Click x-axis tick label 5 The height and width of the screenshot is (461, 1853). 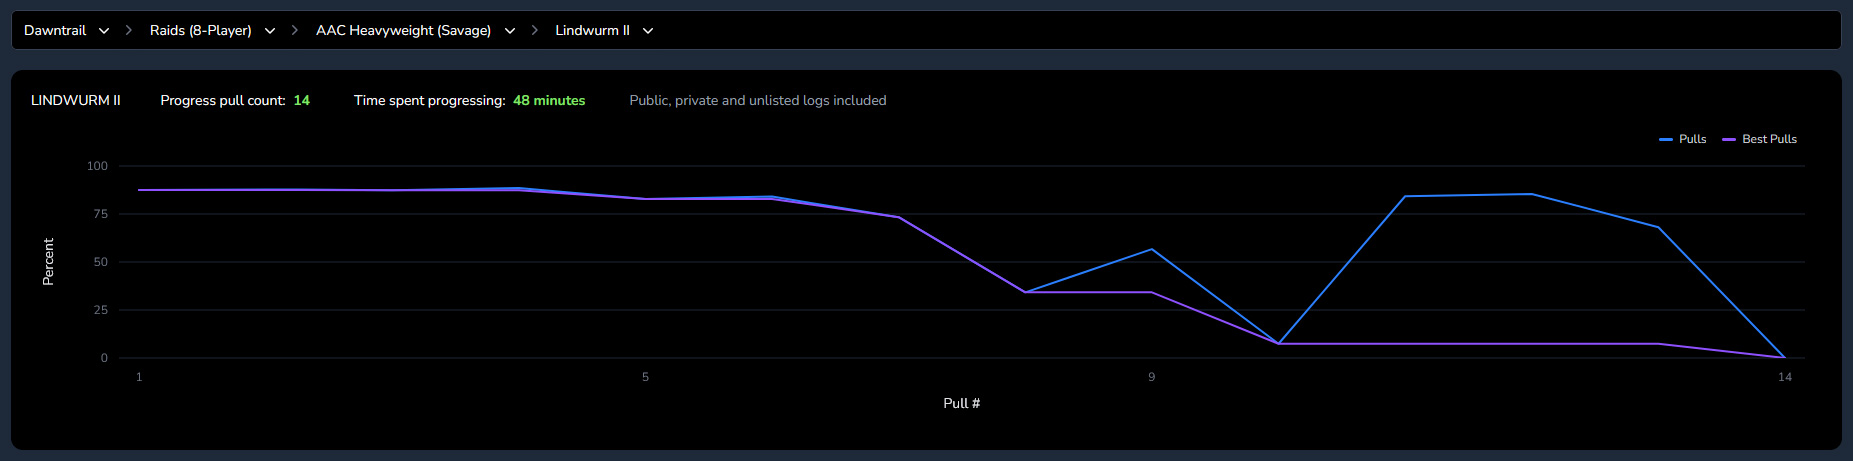pyautogui.click(x=645, y=377)
